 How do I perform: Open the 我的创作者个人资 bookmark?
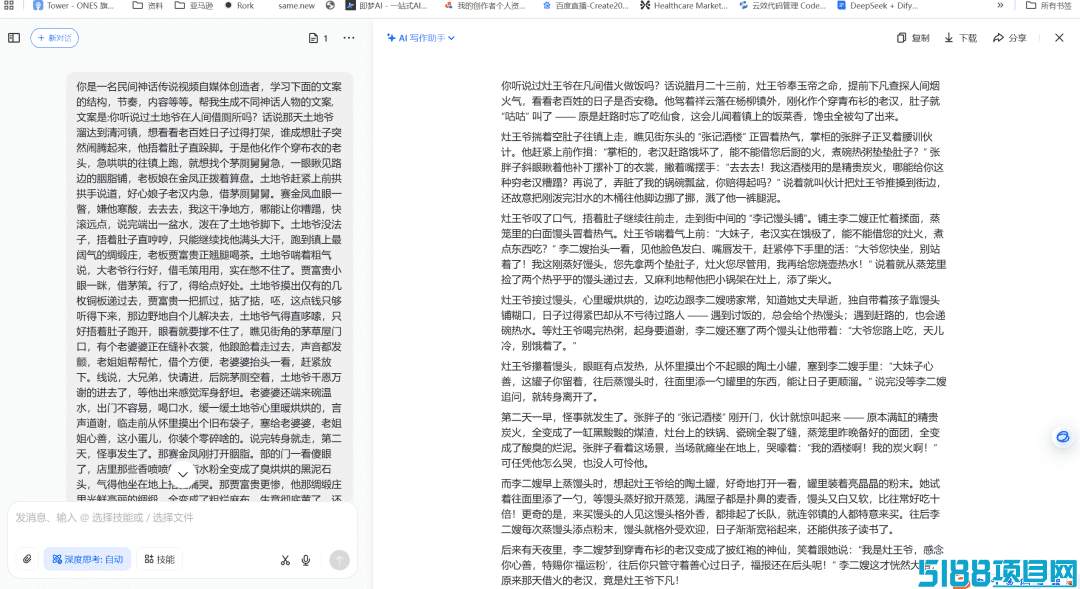coord(484,6)
